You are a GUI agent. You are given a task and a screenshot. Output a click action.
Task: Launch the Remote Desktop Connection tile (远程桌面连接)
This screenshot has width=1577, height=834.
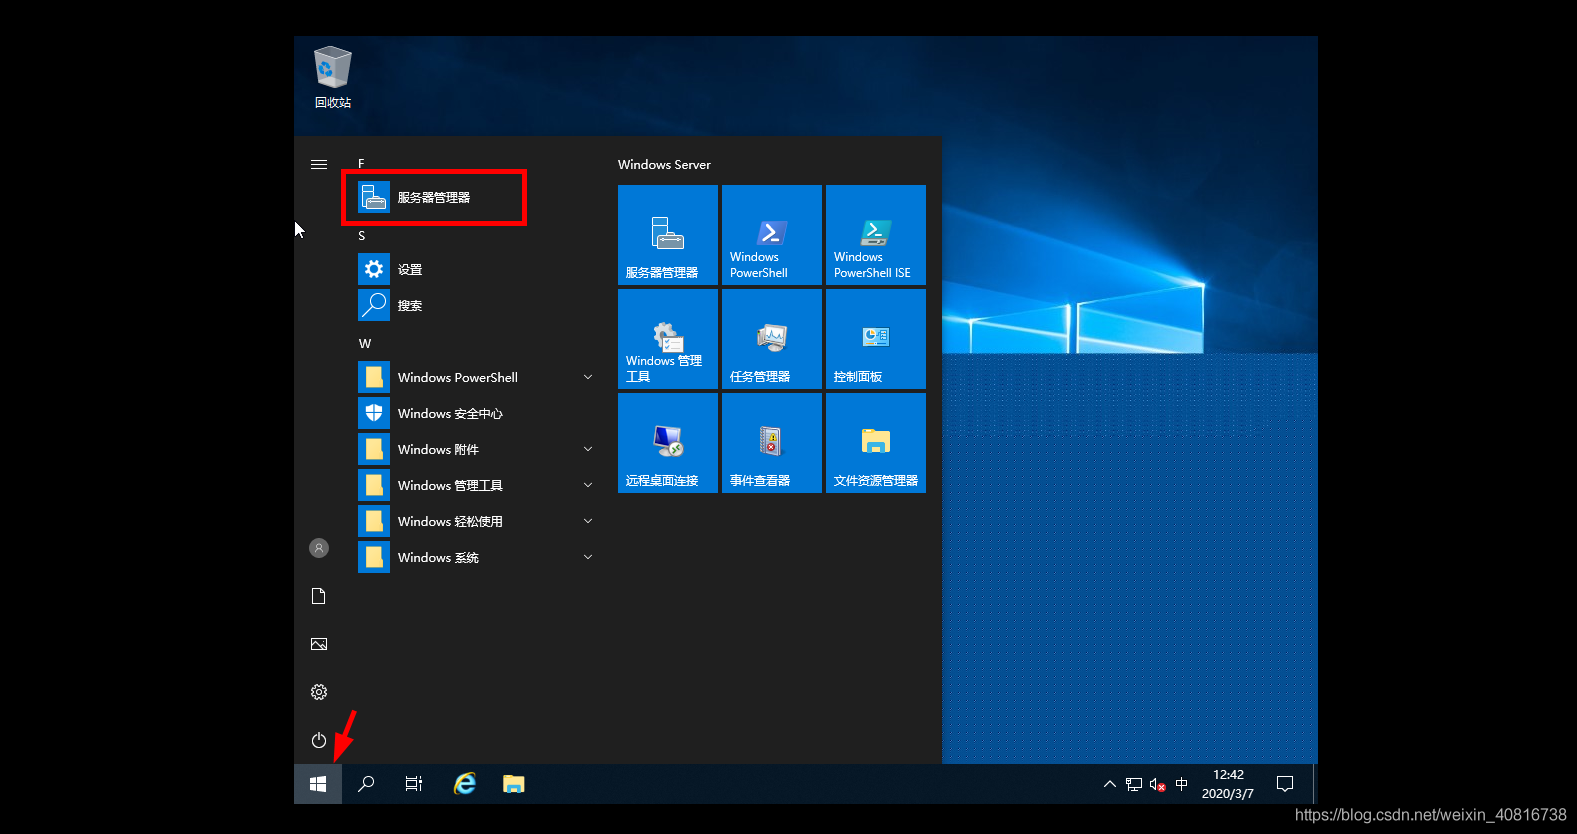coord(667,443)
